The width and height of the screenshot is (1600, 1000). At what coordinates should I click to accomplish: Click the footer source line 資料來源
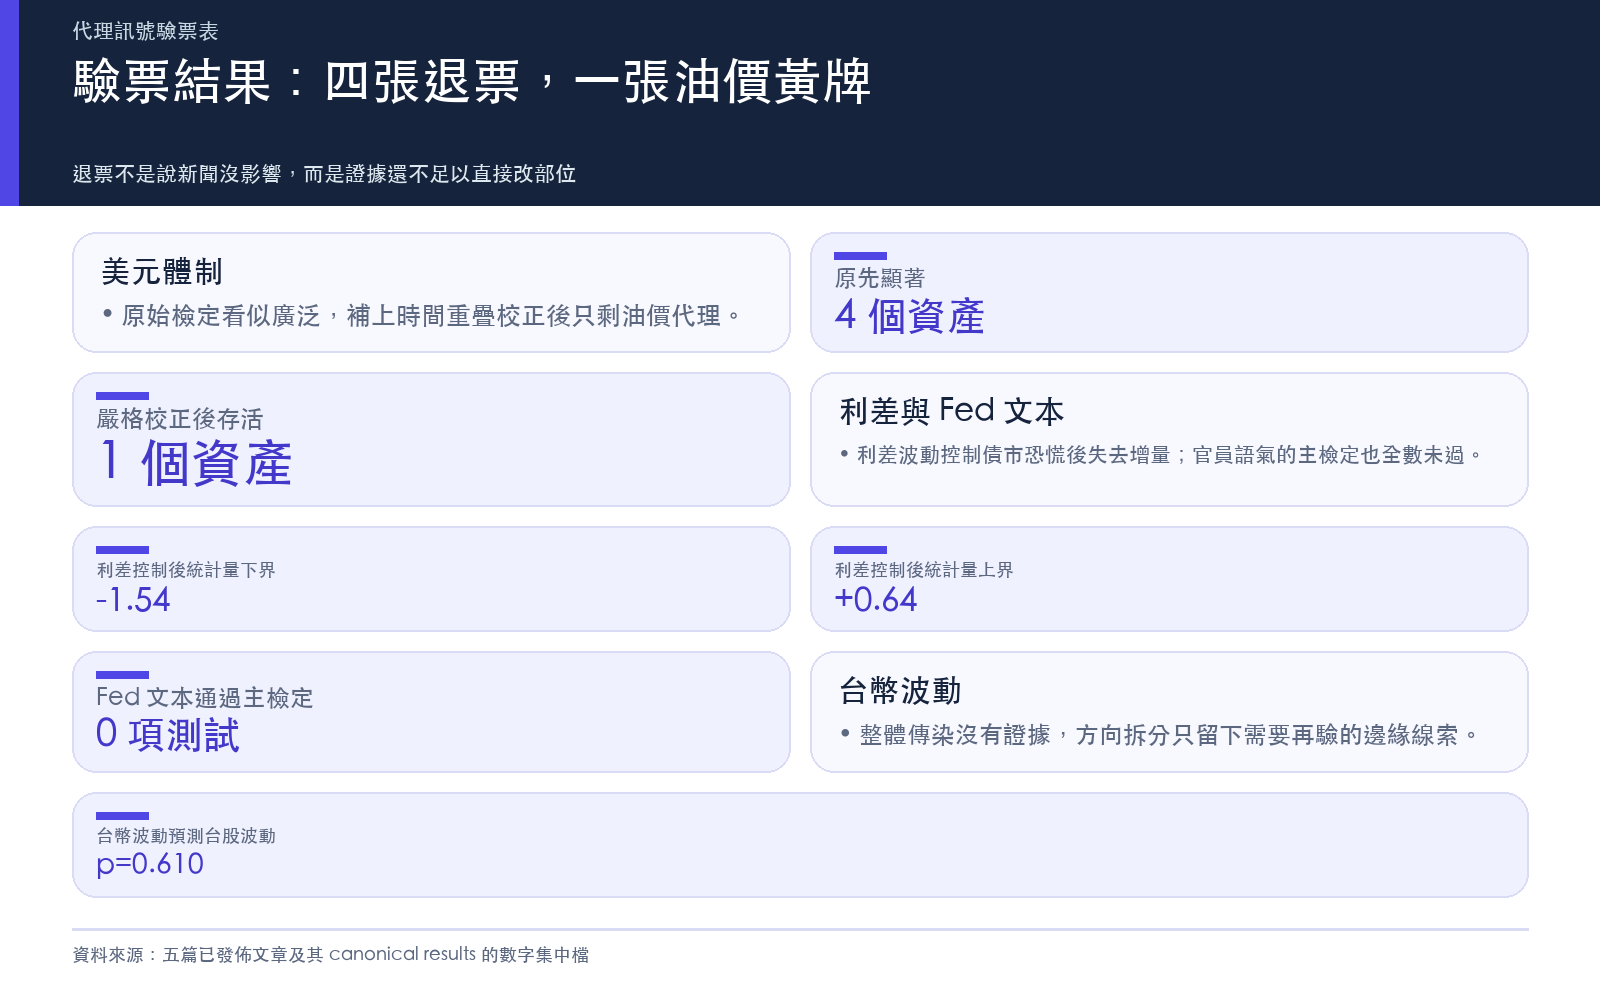pyautogui.click(x=330, y=955)
